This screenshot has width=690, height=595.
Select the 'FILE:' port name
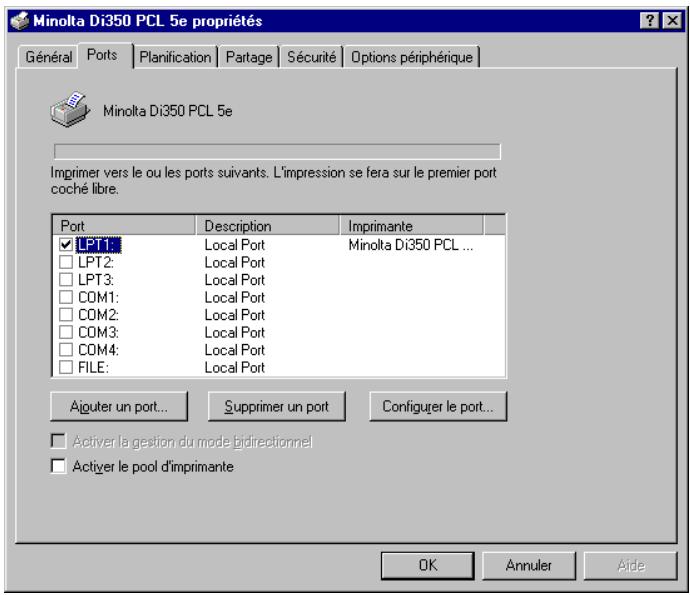(93, 367)
